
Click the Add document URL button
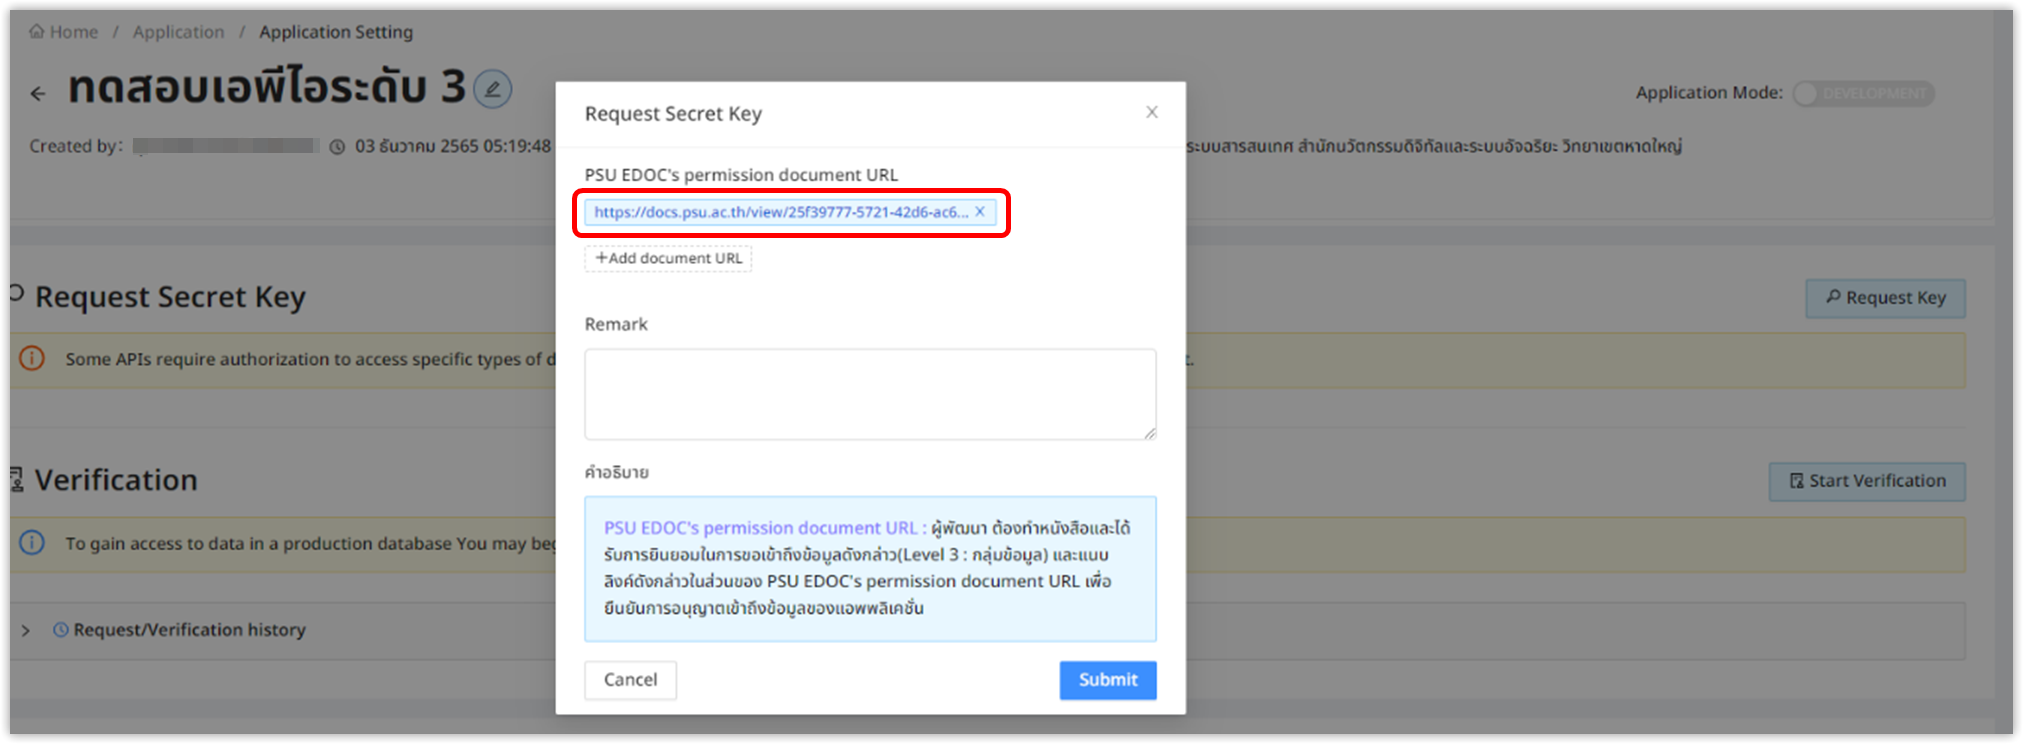click(668, 258)
